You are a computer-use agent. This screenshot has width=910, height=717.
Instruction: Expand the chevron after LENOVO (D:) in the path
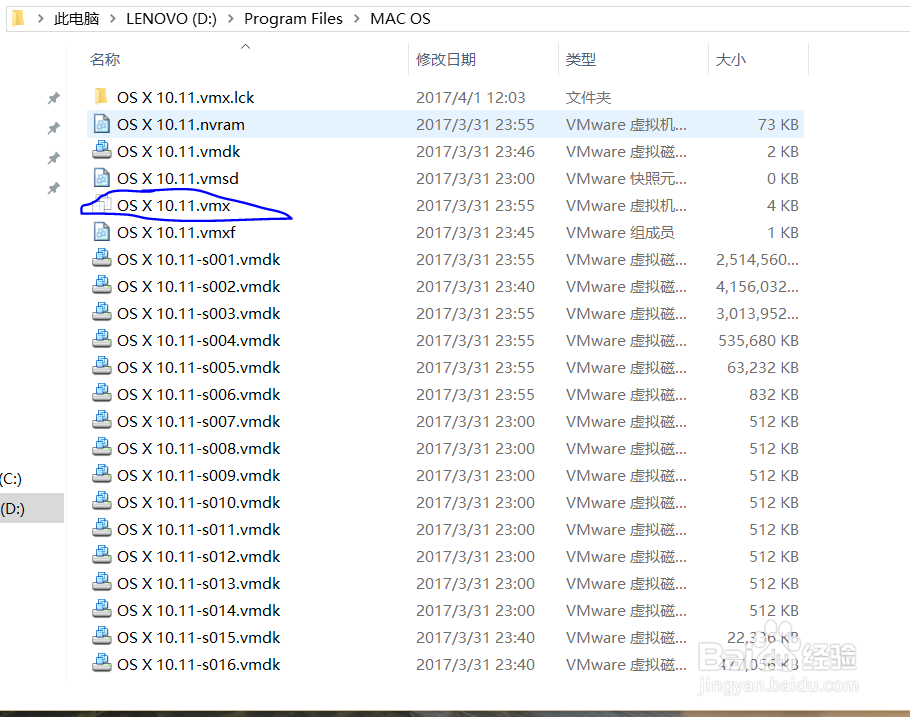(x=231, y=19)
